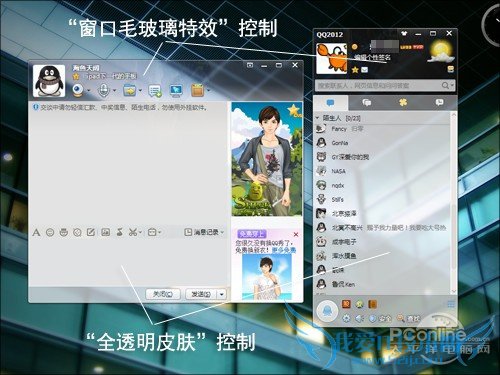
Task: Change online status via the yellow face icon
Action: point(355,47)
